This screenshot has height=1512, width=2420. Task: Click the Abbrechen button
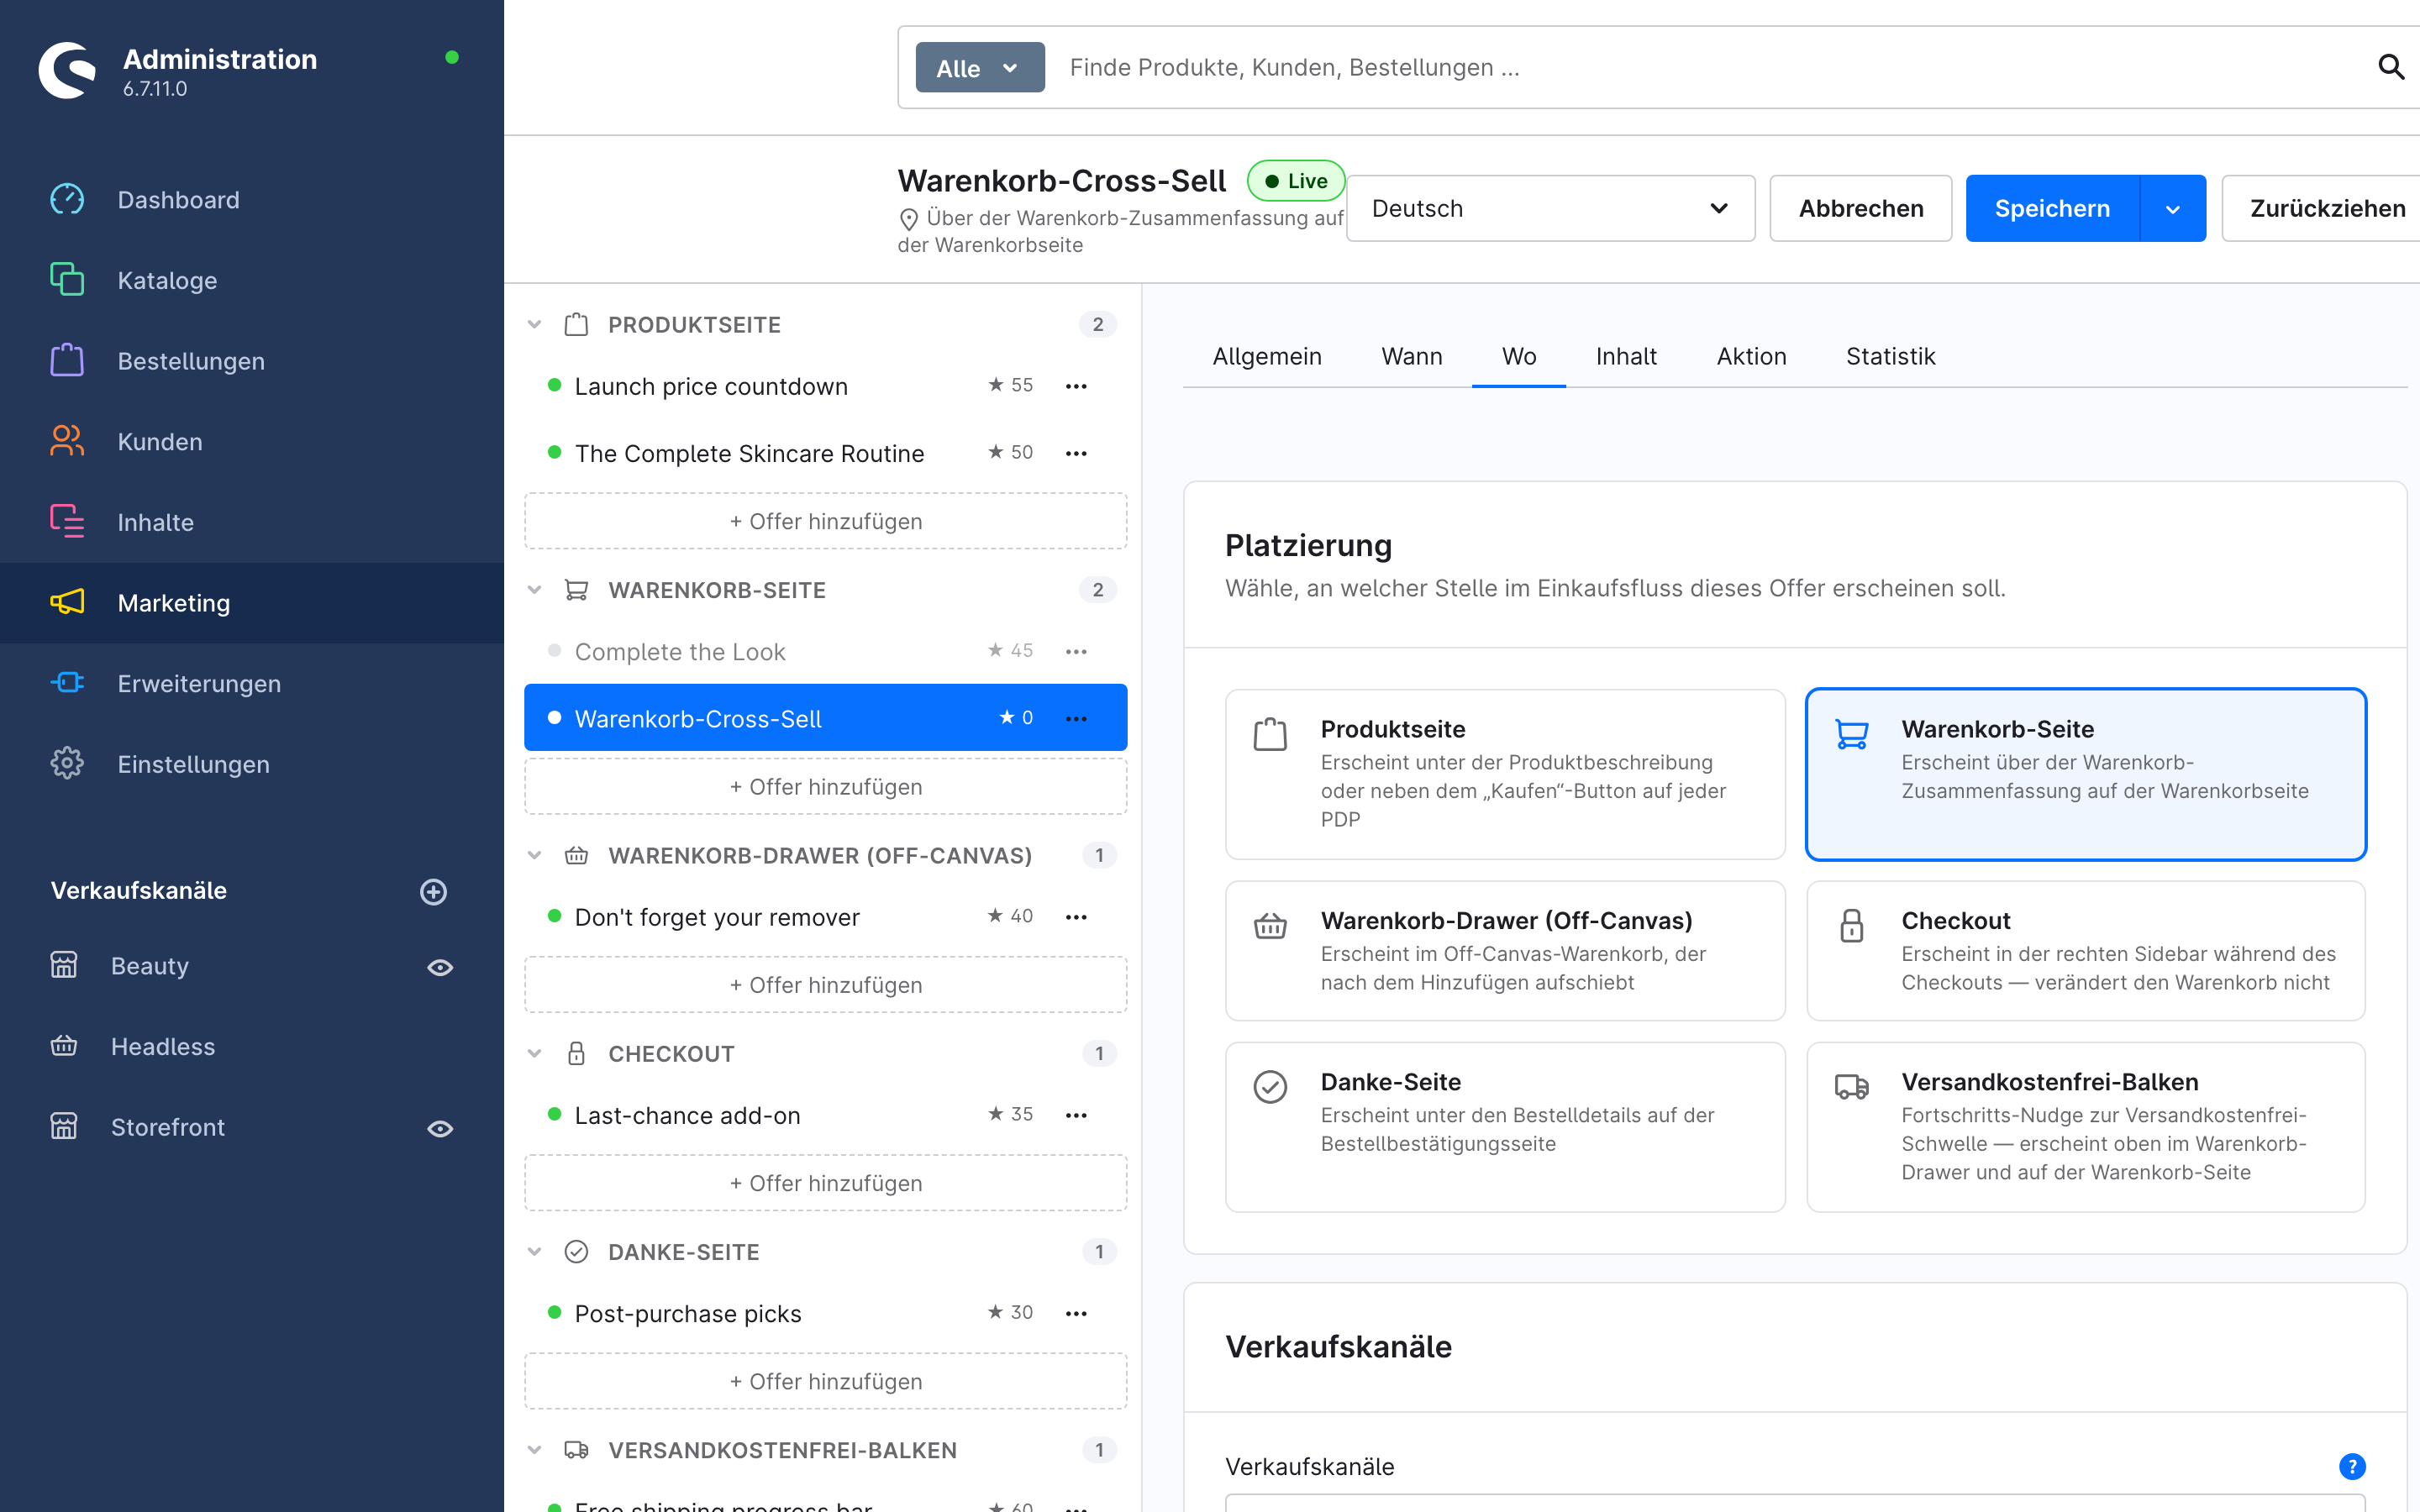tap(1860, 208)
